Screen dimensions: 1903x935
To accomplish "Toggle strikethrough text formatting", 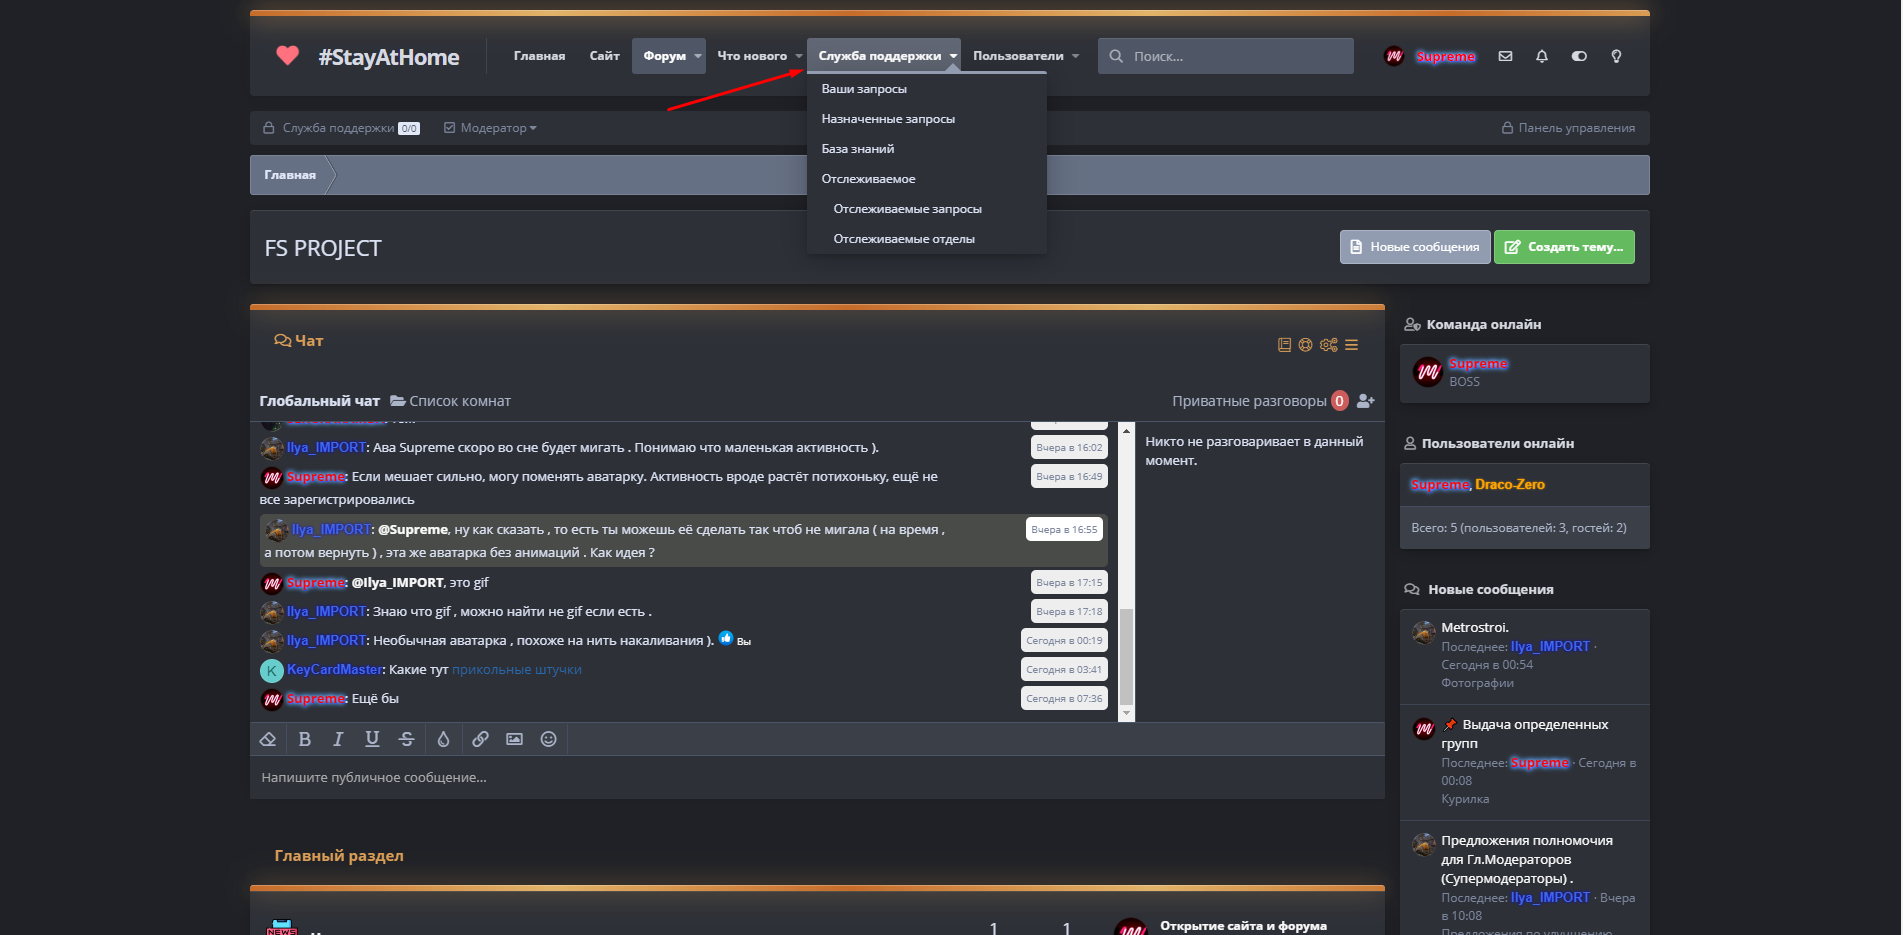I will pyautogui.click(x=406, y=739).
